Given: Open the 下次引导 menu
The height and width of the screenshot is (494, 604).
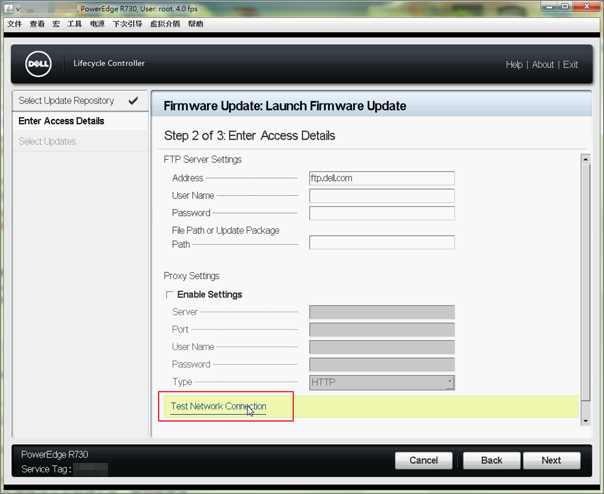Looking at the screenshot, I should pos(127,24).
